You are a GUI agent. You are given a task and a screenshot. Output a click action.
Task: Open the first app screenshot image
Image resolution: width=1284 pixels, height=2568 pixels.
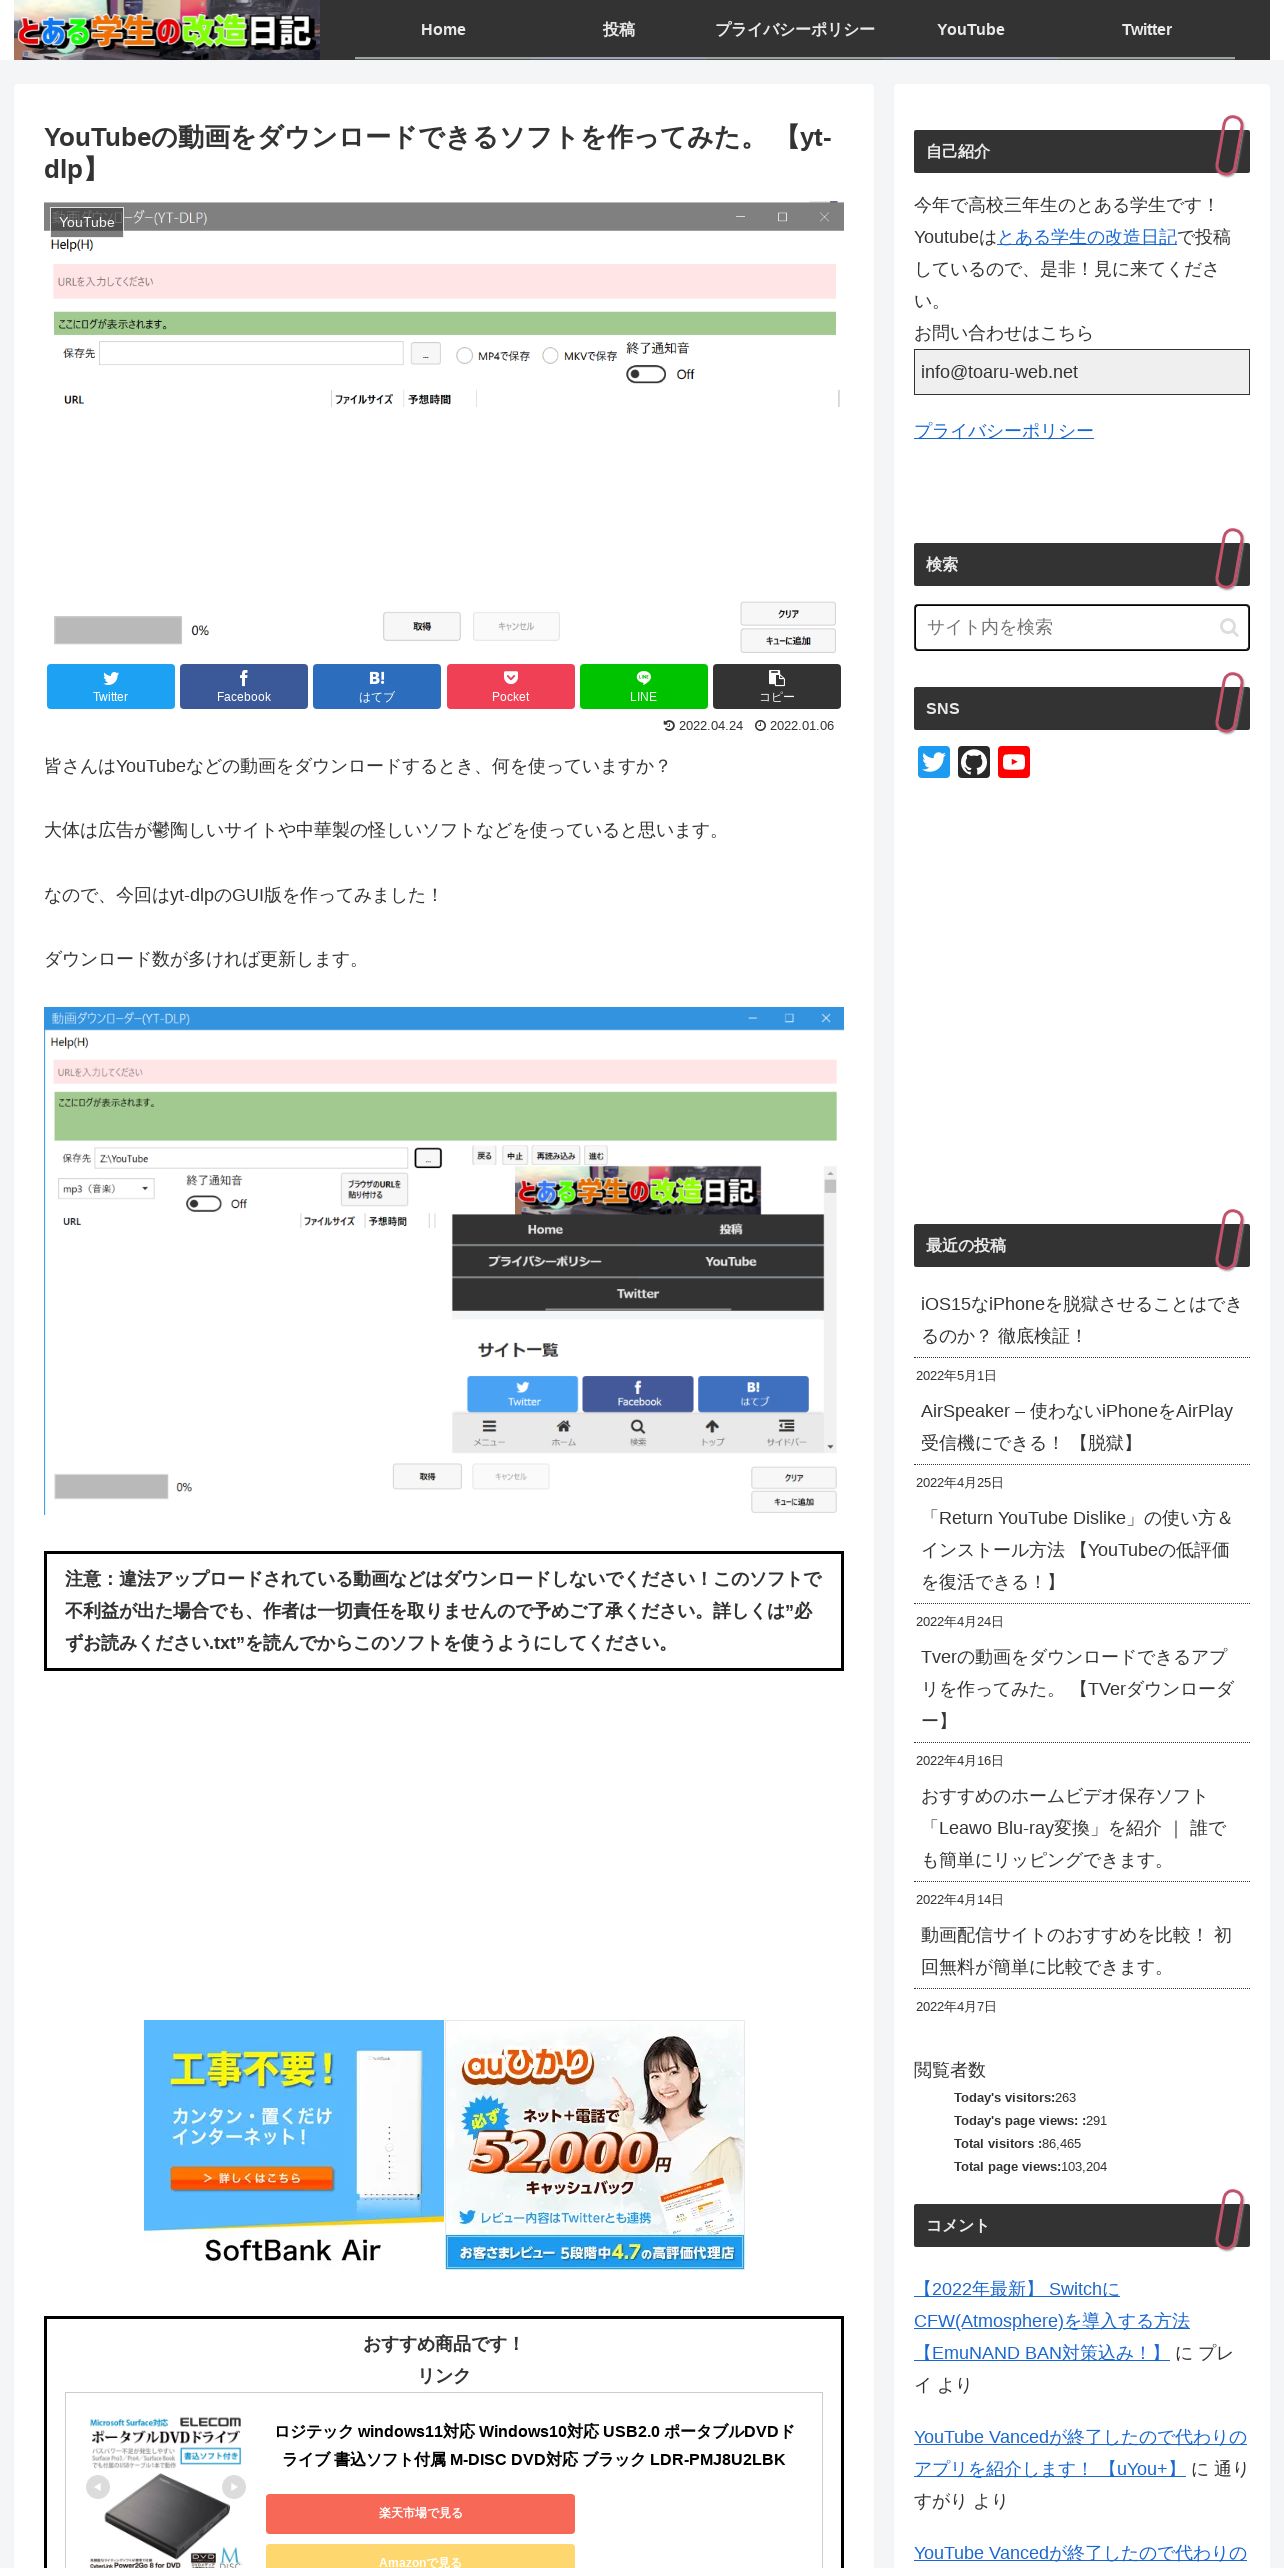coord(444,430)
